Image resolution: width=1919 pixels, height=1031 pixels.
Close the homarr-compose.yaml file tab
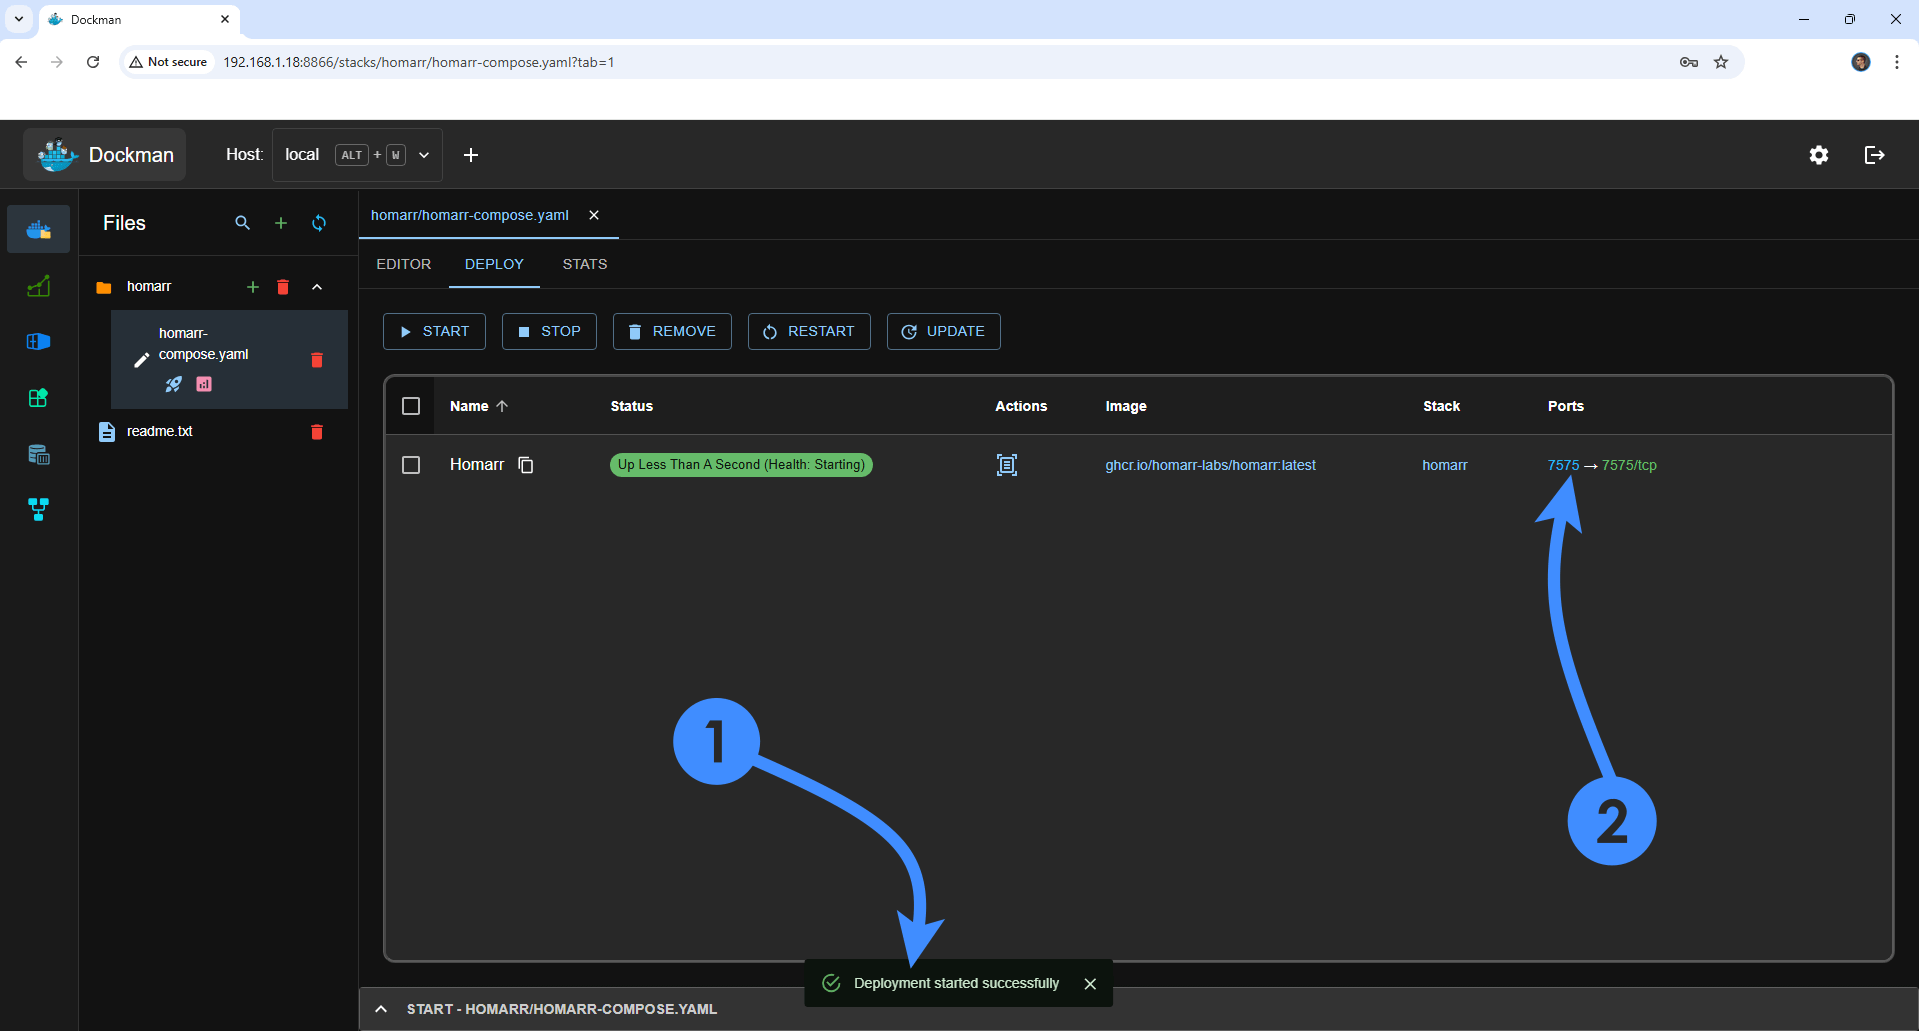(594, 215)
